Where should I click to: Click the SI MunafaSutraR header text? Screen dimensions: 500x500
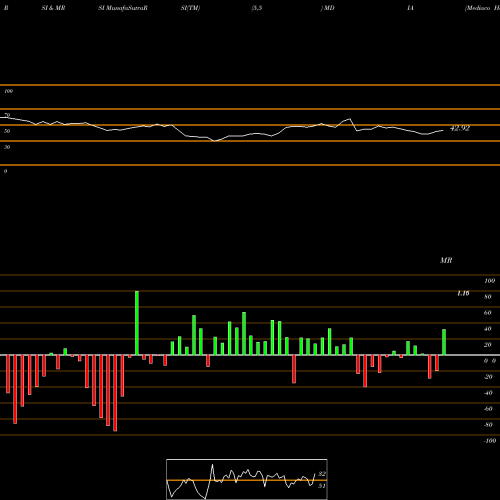(123, 8)
